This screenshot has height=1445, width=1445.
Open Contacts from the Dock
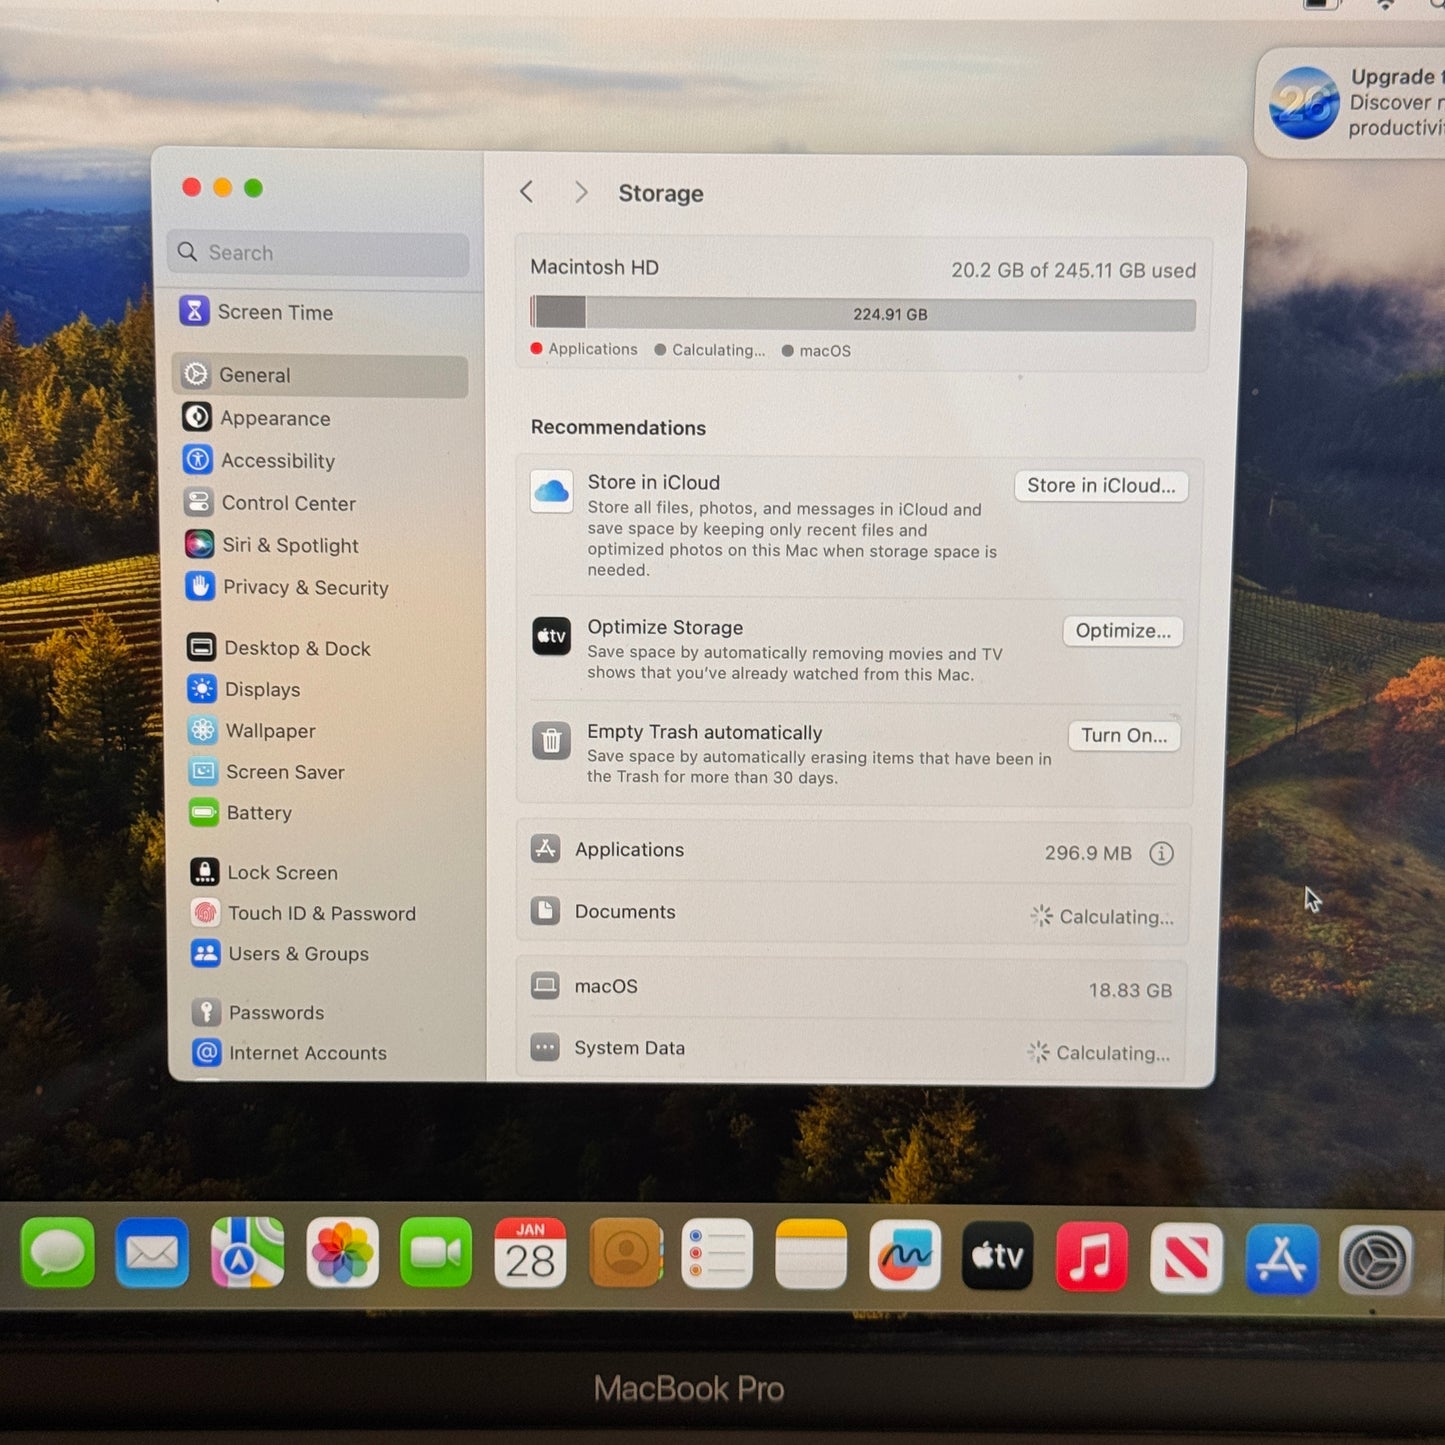[x=625, y=1253]
